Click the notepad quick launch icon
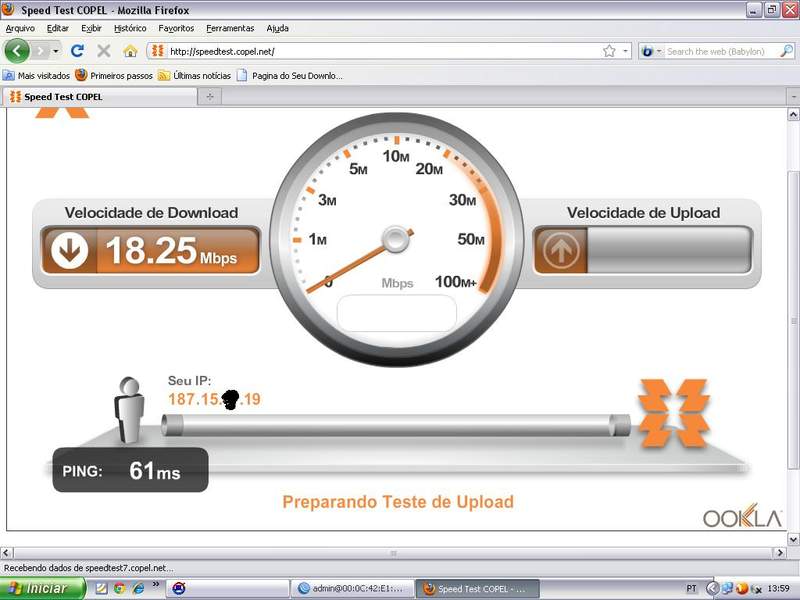The width and height of the screenshot is (800, 600). click(x=102, y=589)
